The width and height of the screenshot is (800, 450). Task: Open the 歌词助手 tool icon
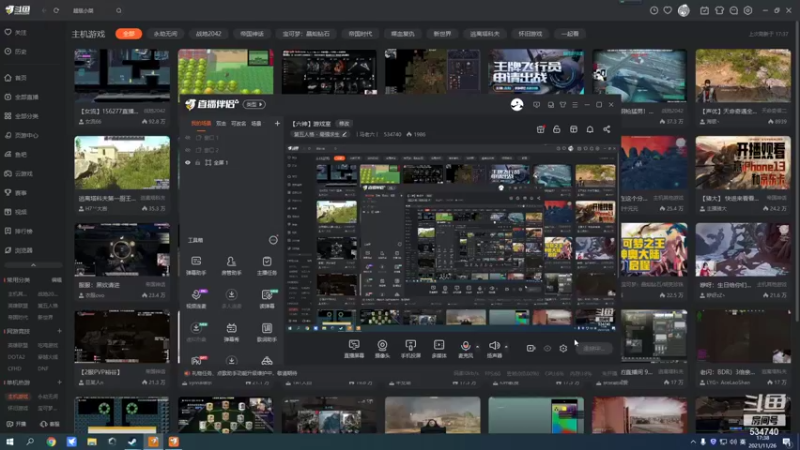pyautogui.click(x=267, y=332)
